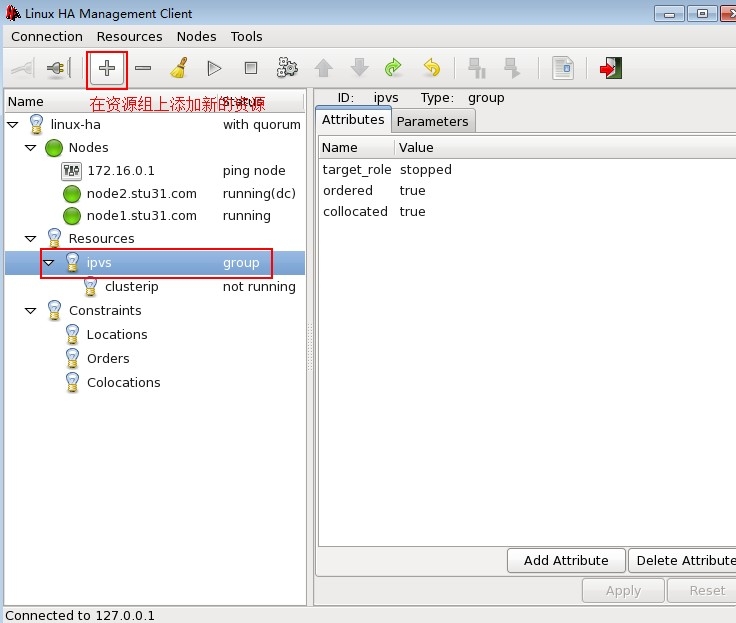Viewport: 736px width, 623px height.
Task: Select the Colocations constraint label
Action: pyautogui.click(x=123, y=383)
